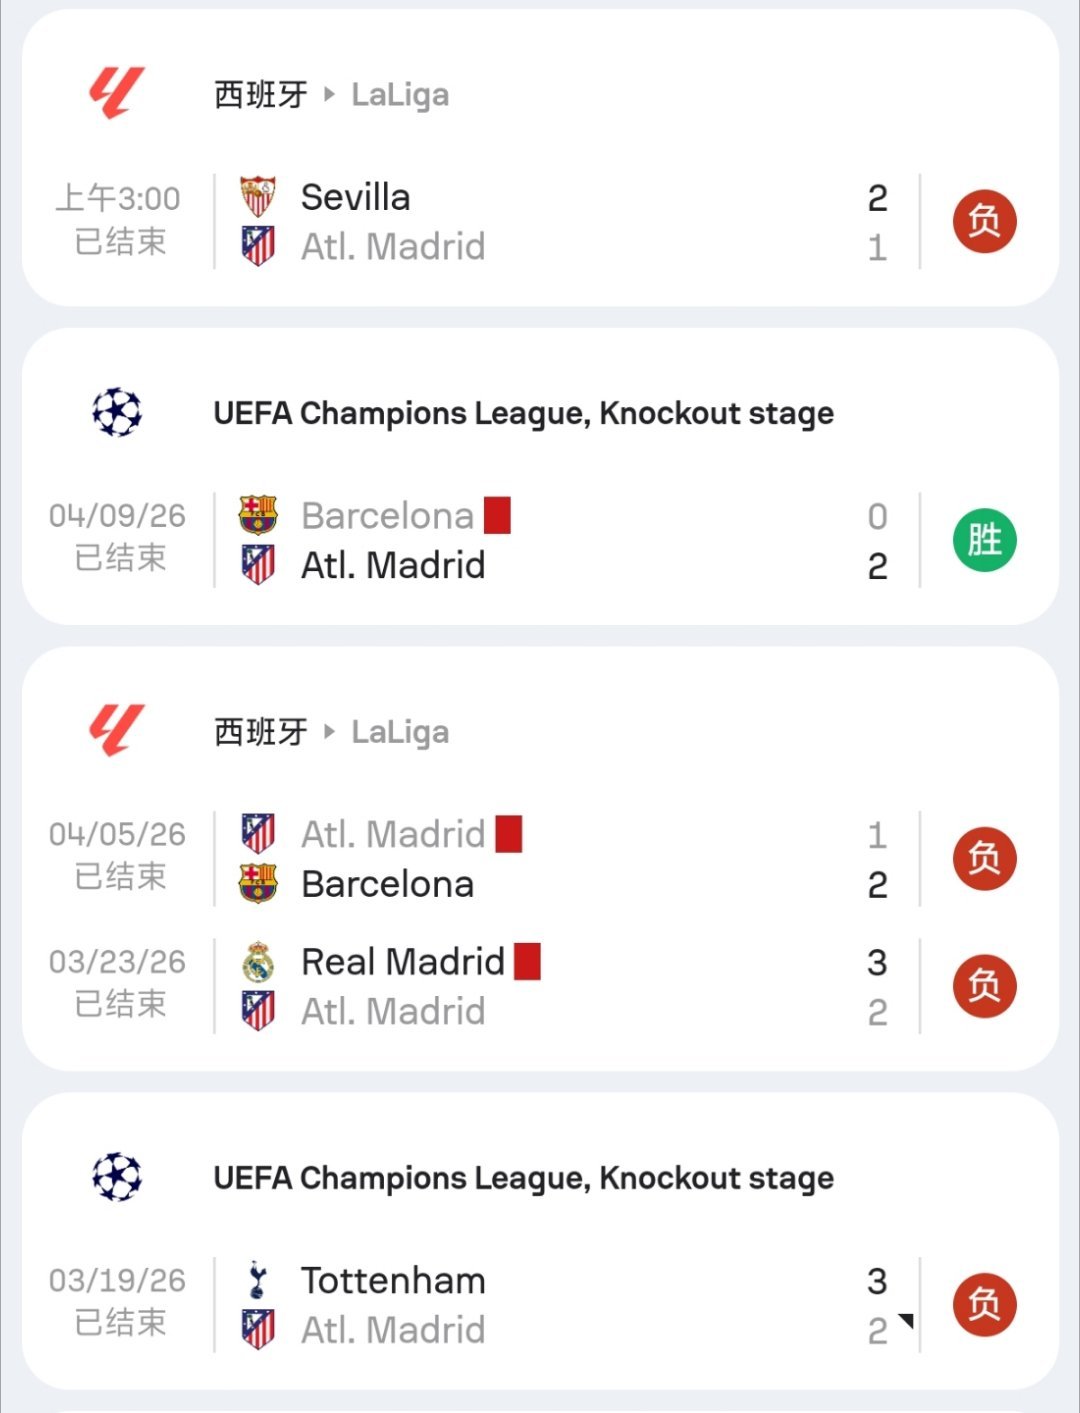This screenshot has width=1080, height=1413.
Task: Tap the first Champions League ball icon
Action: 117,412
